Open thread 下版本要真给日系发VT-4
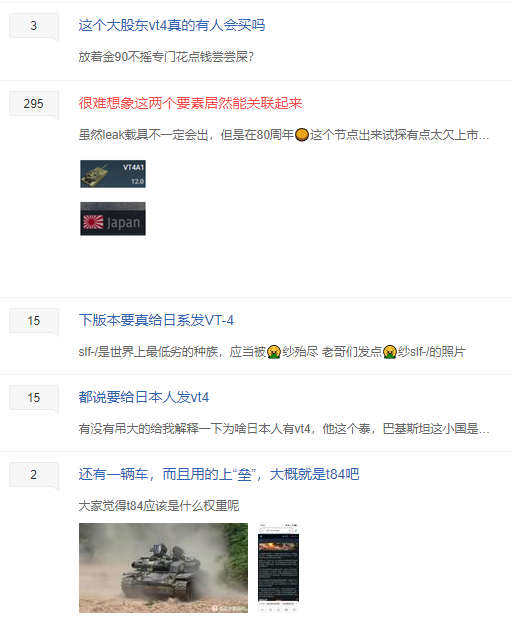Screen dimensions: 515x626 click(x=156, y=320)
